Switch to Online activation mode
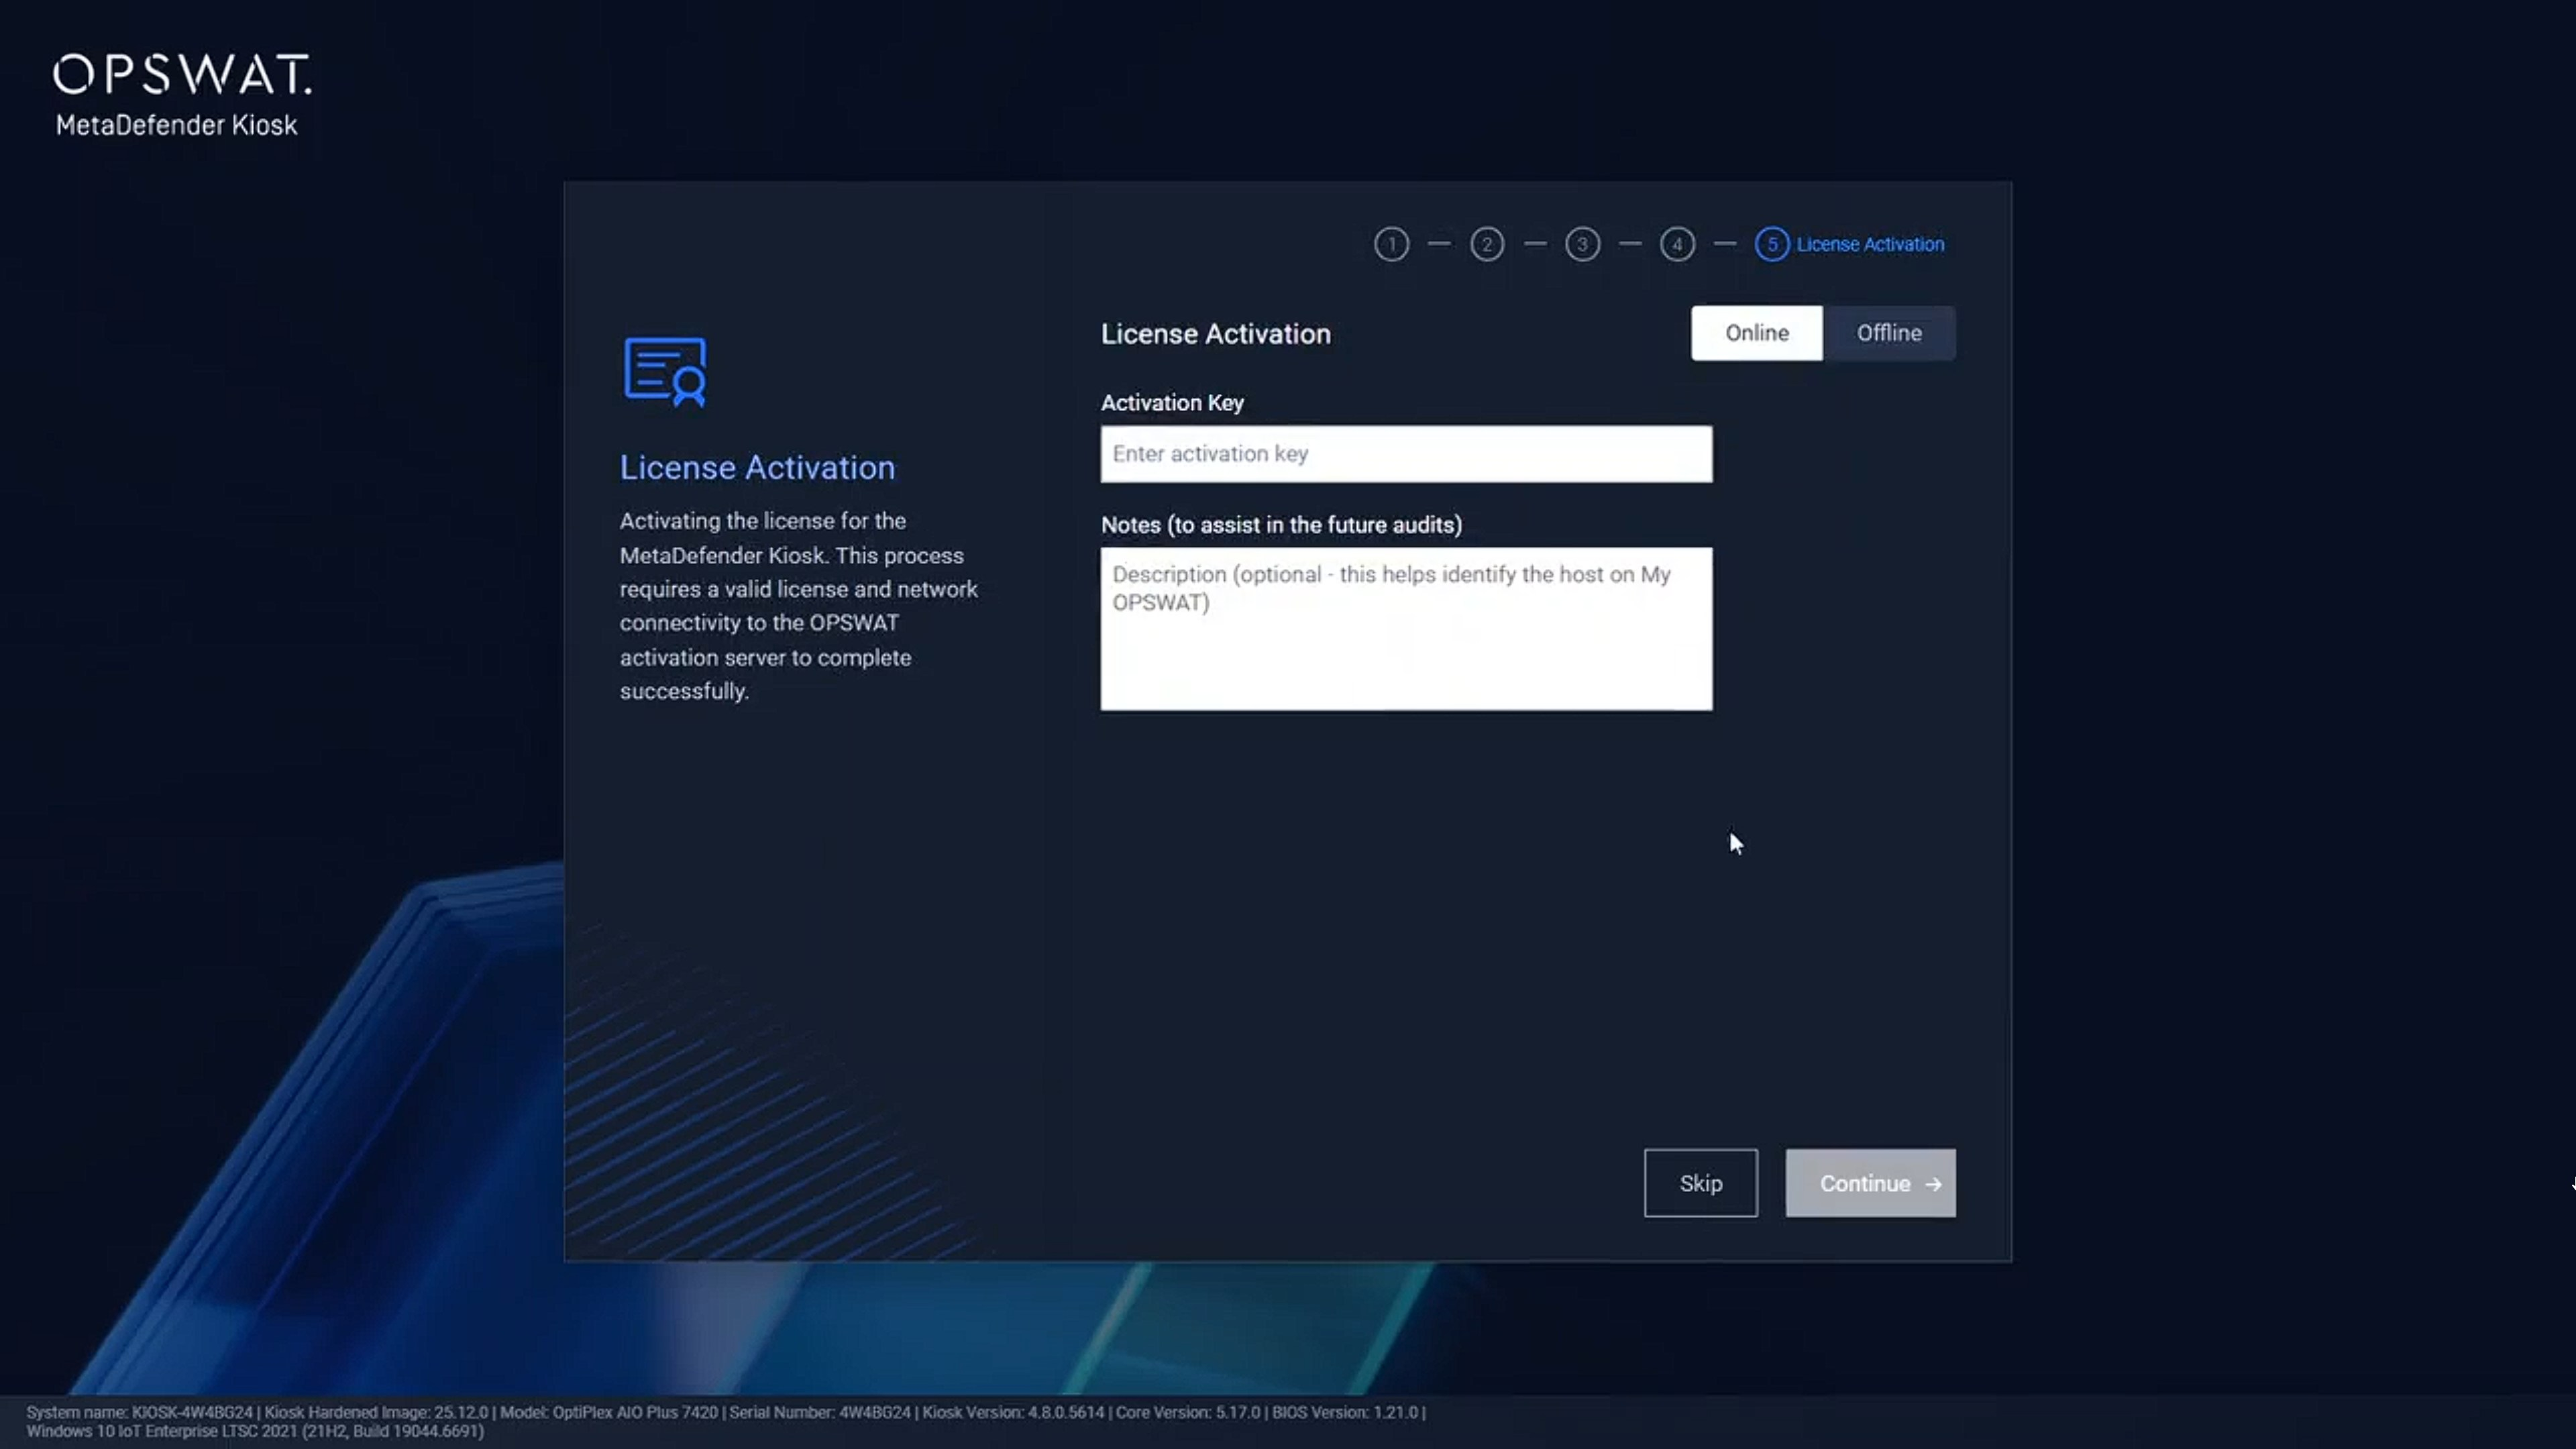Image resolution: width=2576 pixels, height=1449 pixels. click(x=1756, y=333)
